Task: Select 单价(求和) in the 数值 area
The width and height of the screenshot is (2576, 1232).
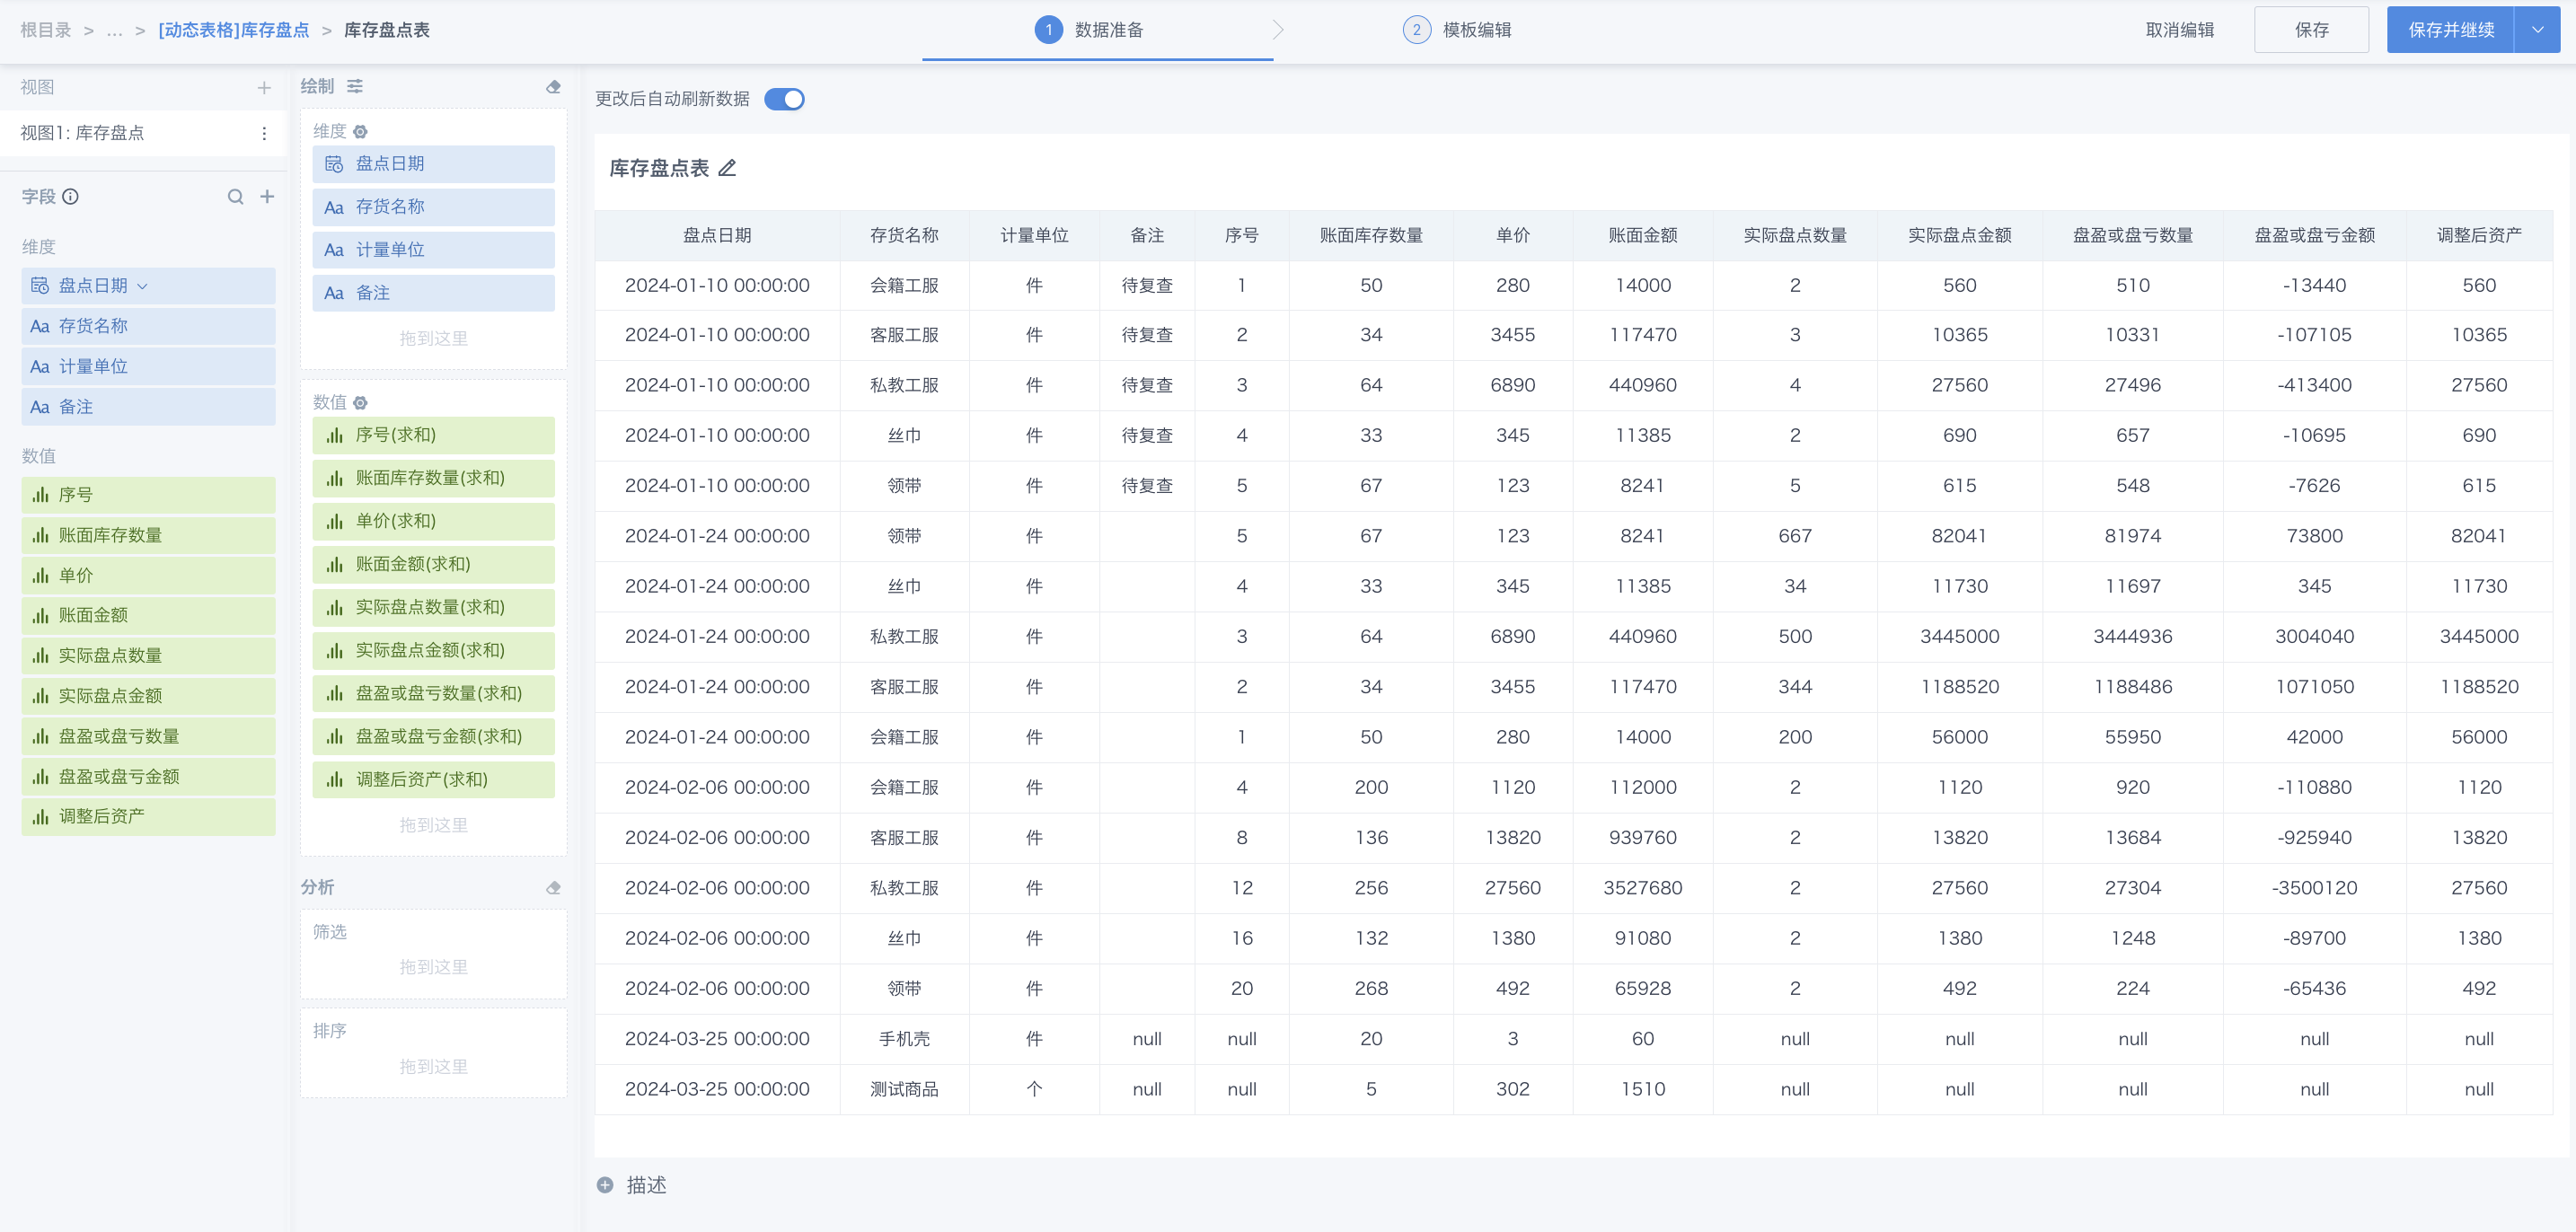Action: point(433,521)
